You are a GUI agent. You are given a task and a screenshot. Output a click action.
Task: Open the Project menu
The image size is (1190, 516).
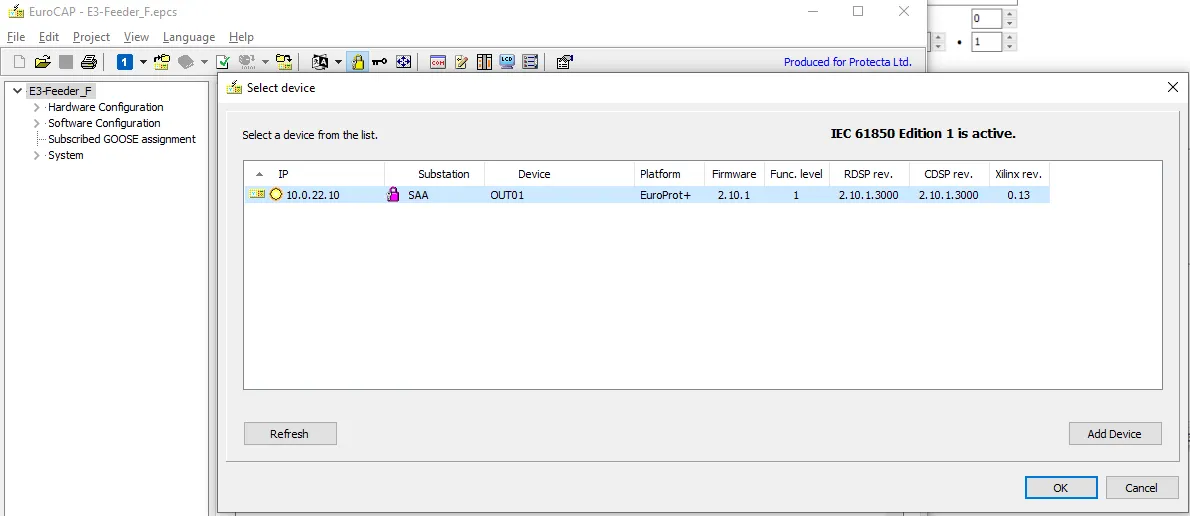(x=91, y=36)
